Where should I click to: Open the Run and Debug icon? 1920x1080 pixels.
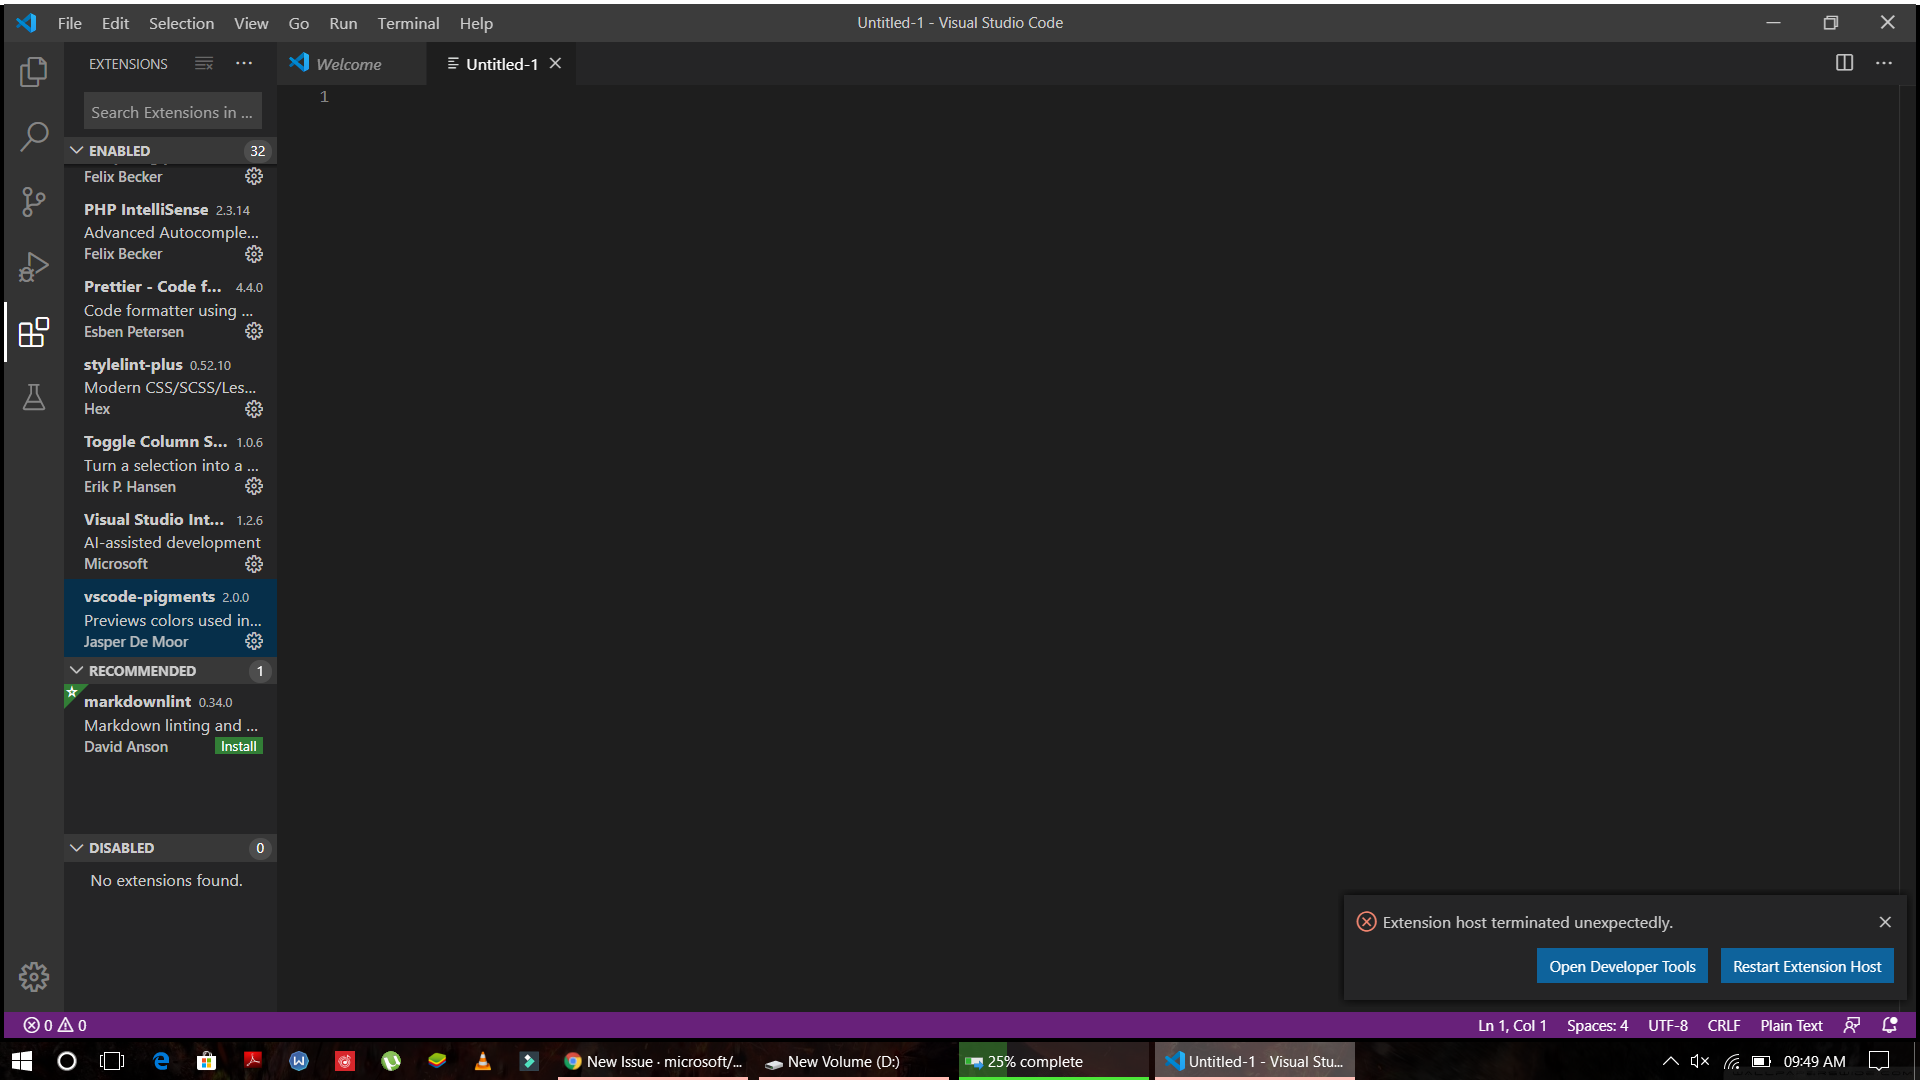(34, 267)
